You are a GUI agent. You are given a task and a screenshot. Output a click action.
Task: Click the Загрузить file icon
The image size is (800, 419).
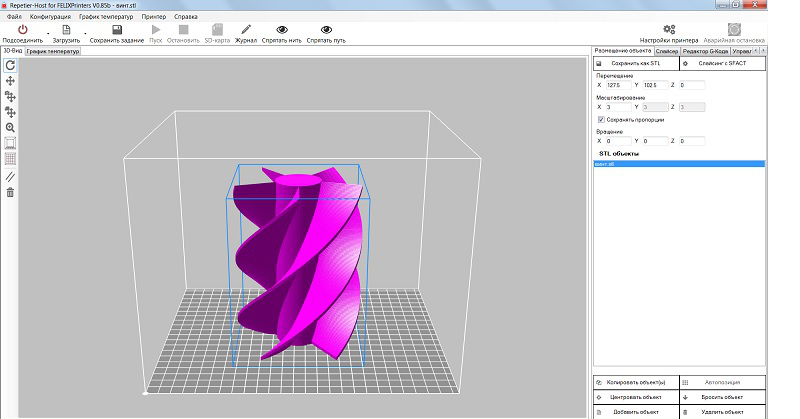coord(66,30)
